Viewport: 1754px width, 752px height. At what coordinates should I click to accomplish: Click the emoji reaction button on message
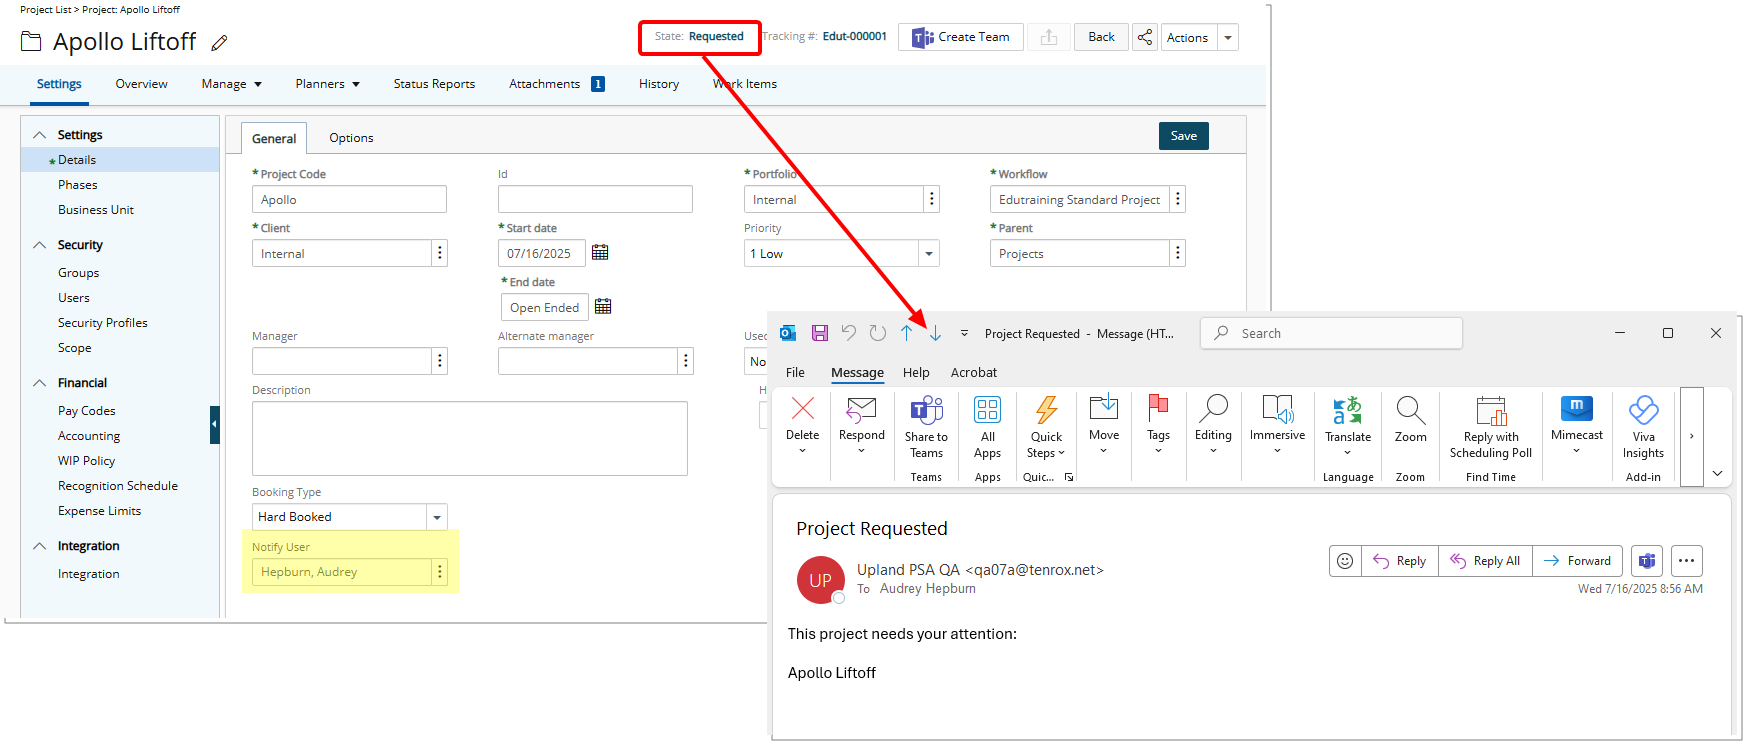(1345, 561)
